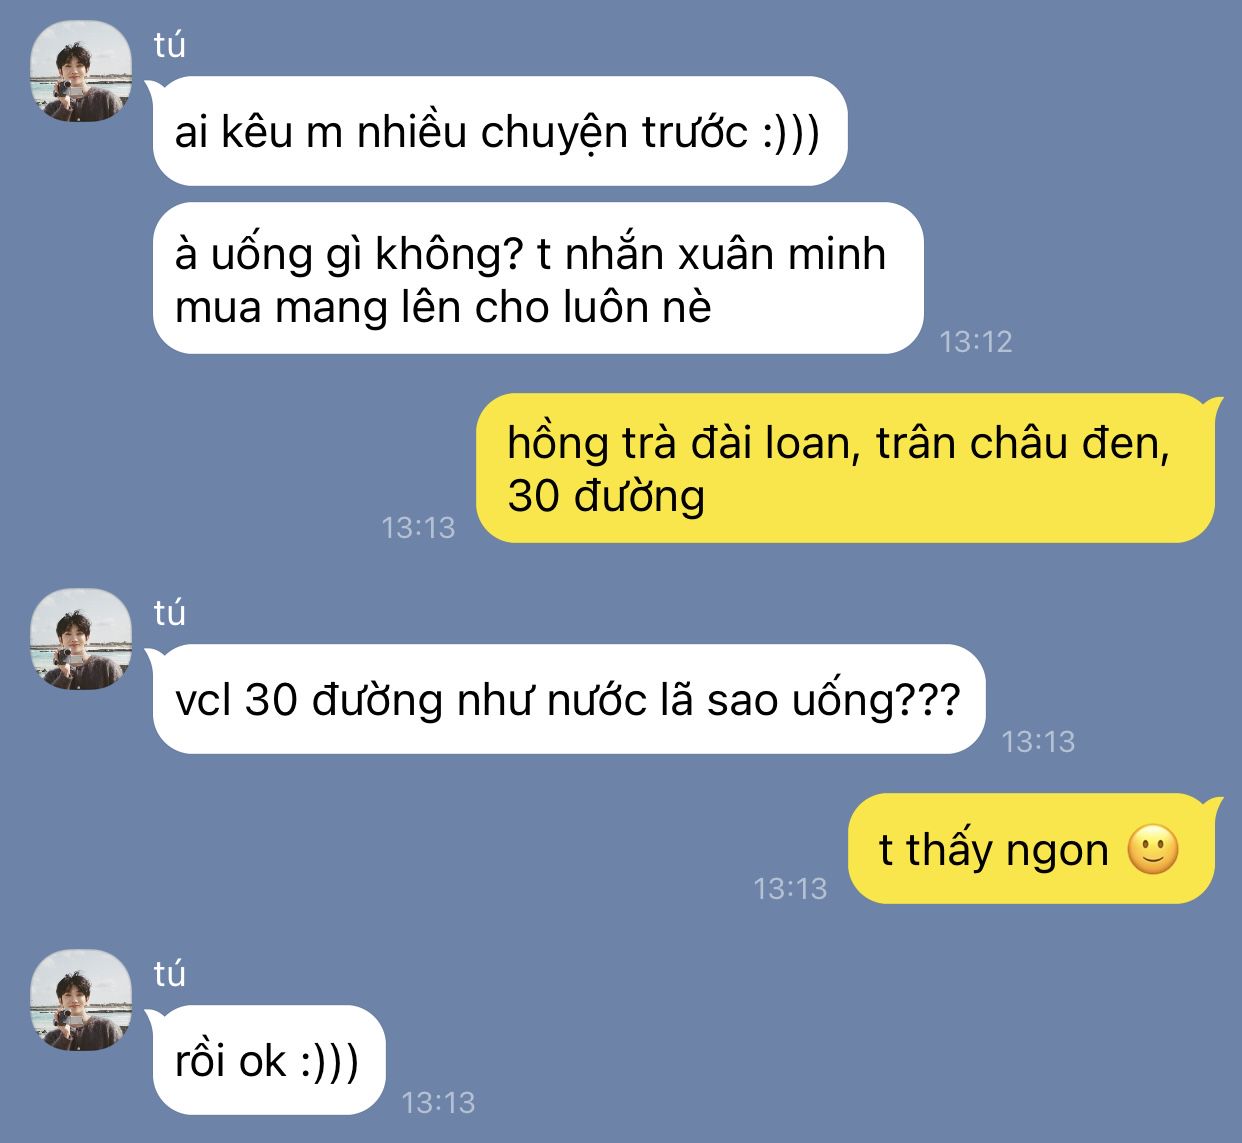This screenshot has height=1143, width=1242.
Task: Tap tú's avatar beside 'rồi ok' message
Action: (x=81, y=1000)
